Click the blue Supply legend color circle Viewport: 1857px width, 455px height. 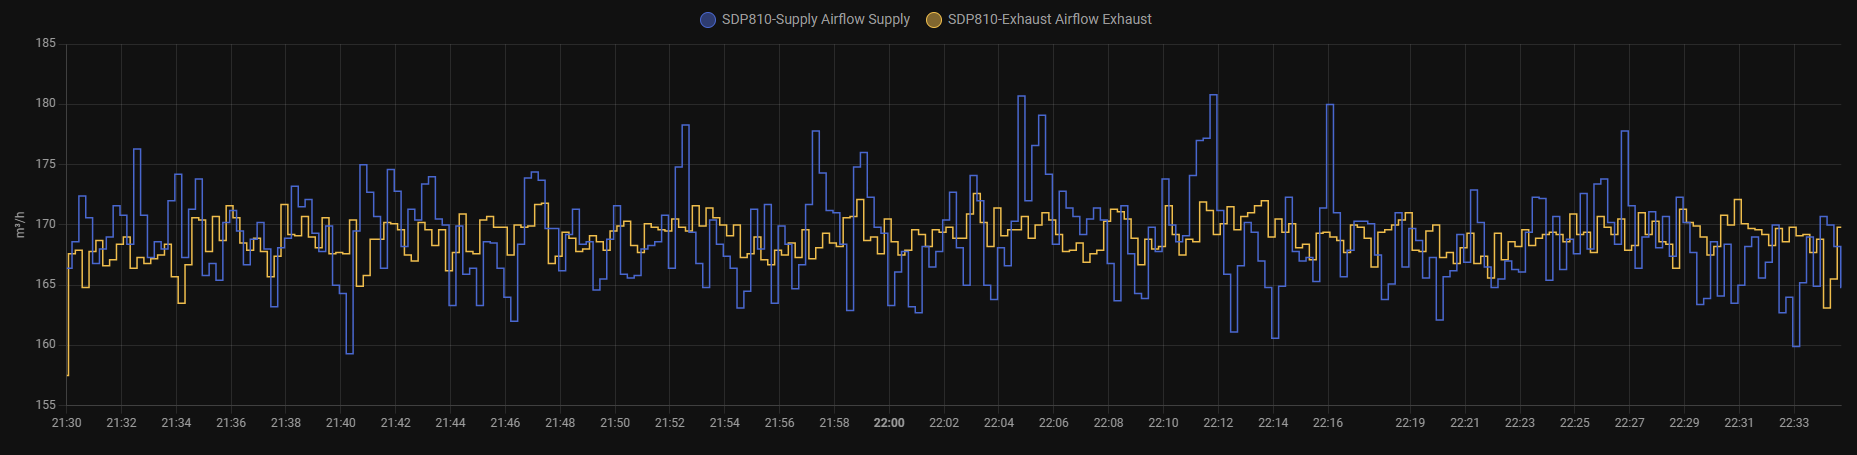pyautogui.click(x=708, y=19)
